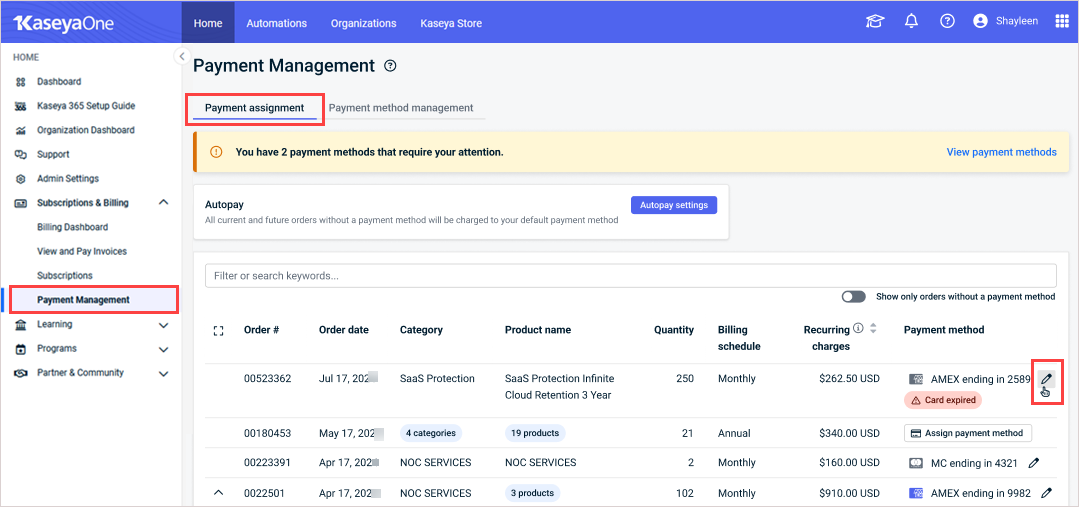
Task: Click the Product name column header
Action: (537, 330)
